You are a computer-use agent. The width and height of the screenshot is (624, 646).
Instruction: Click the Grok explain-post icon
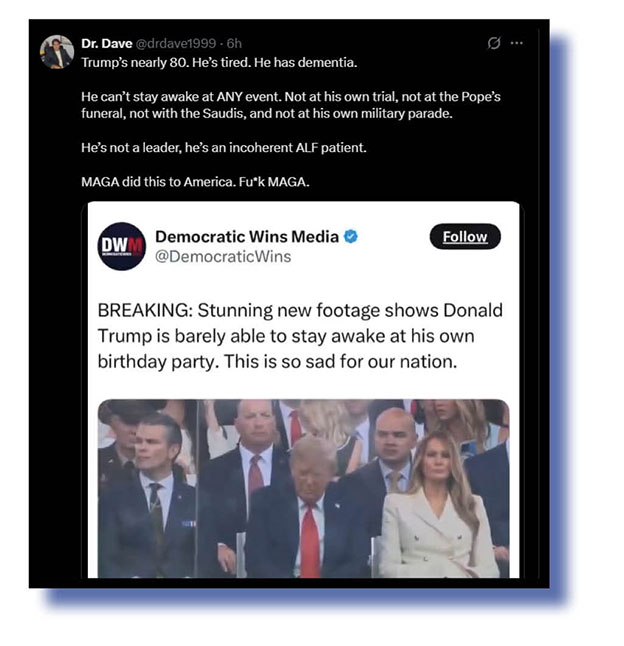coord(494,43)
